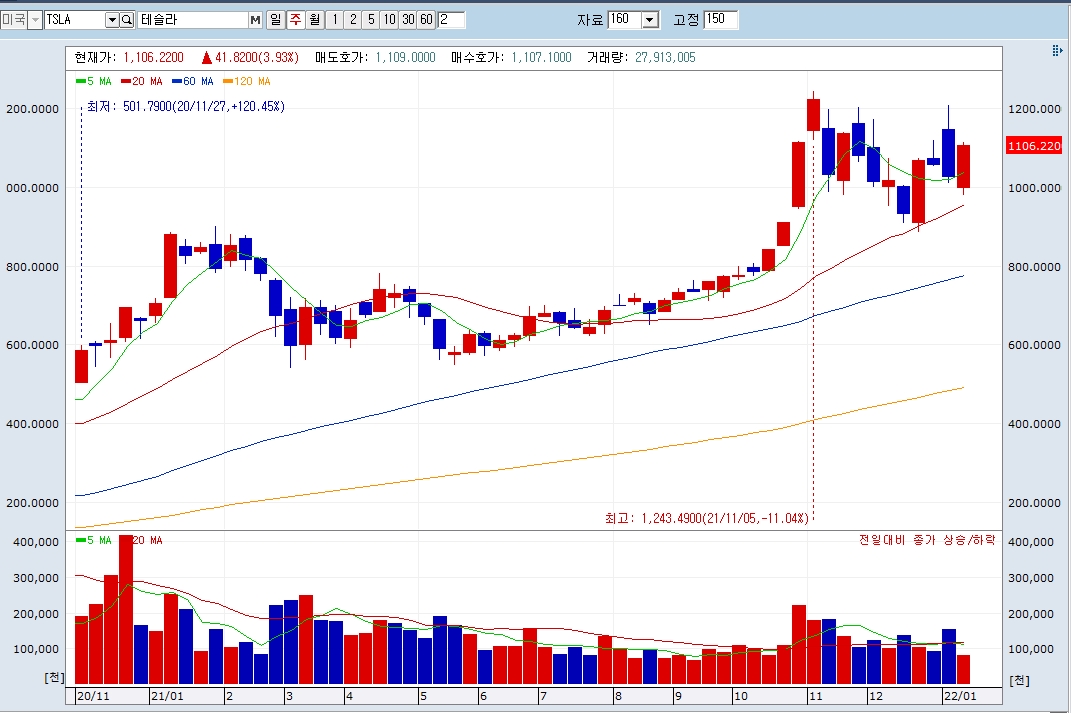
Task: Switch chart to monthly (월) period
Action: [314, 20]
